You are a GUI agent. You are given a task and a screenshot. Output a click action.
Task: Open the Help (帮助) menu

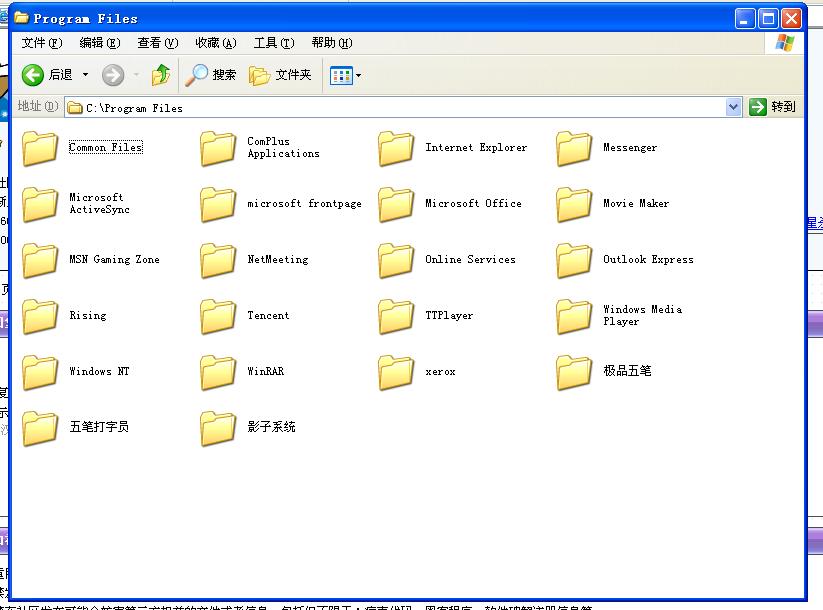[332, 43]
